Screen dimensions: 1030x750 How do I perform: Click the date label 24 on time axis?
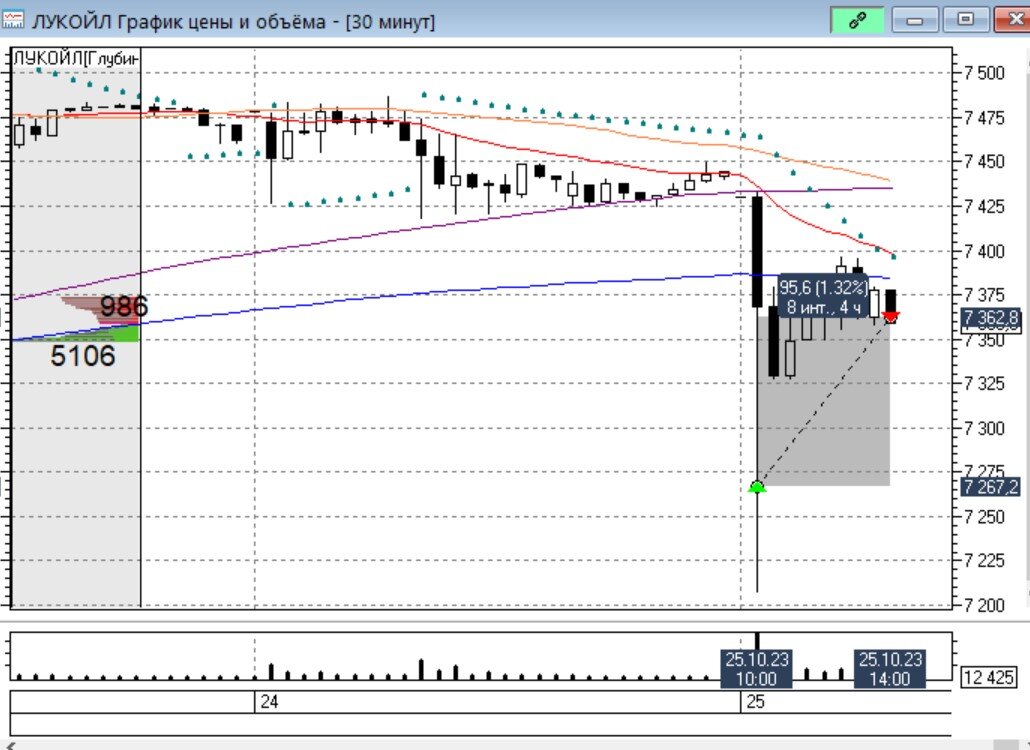pos(269,701)
